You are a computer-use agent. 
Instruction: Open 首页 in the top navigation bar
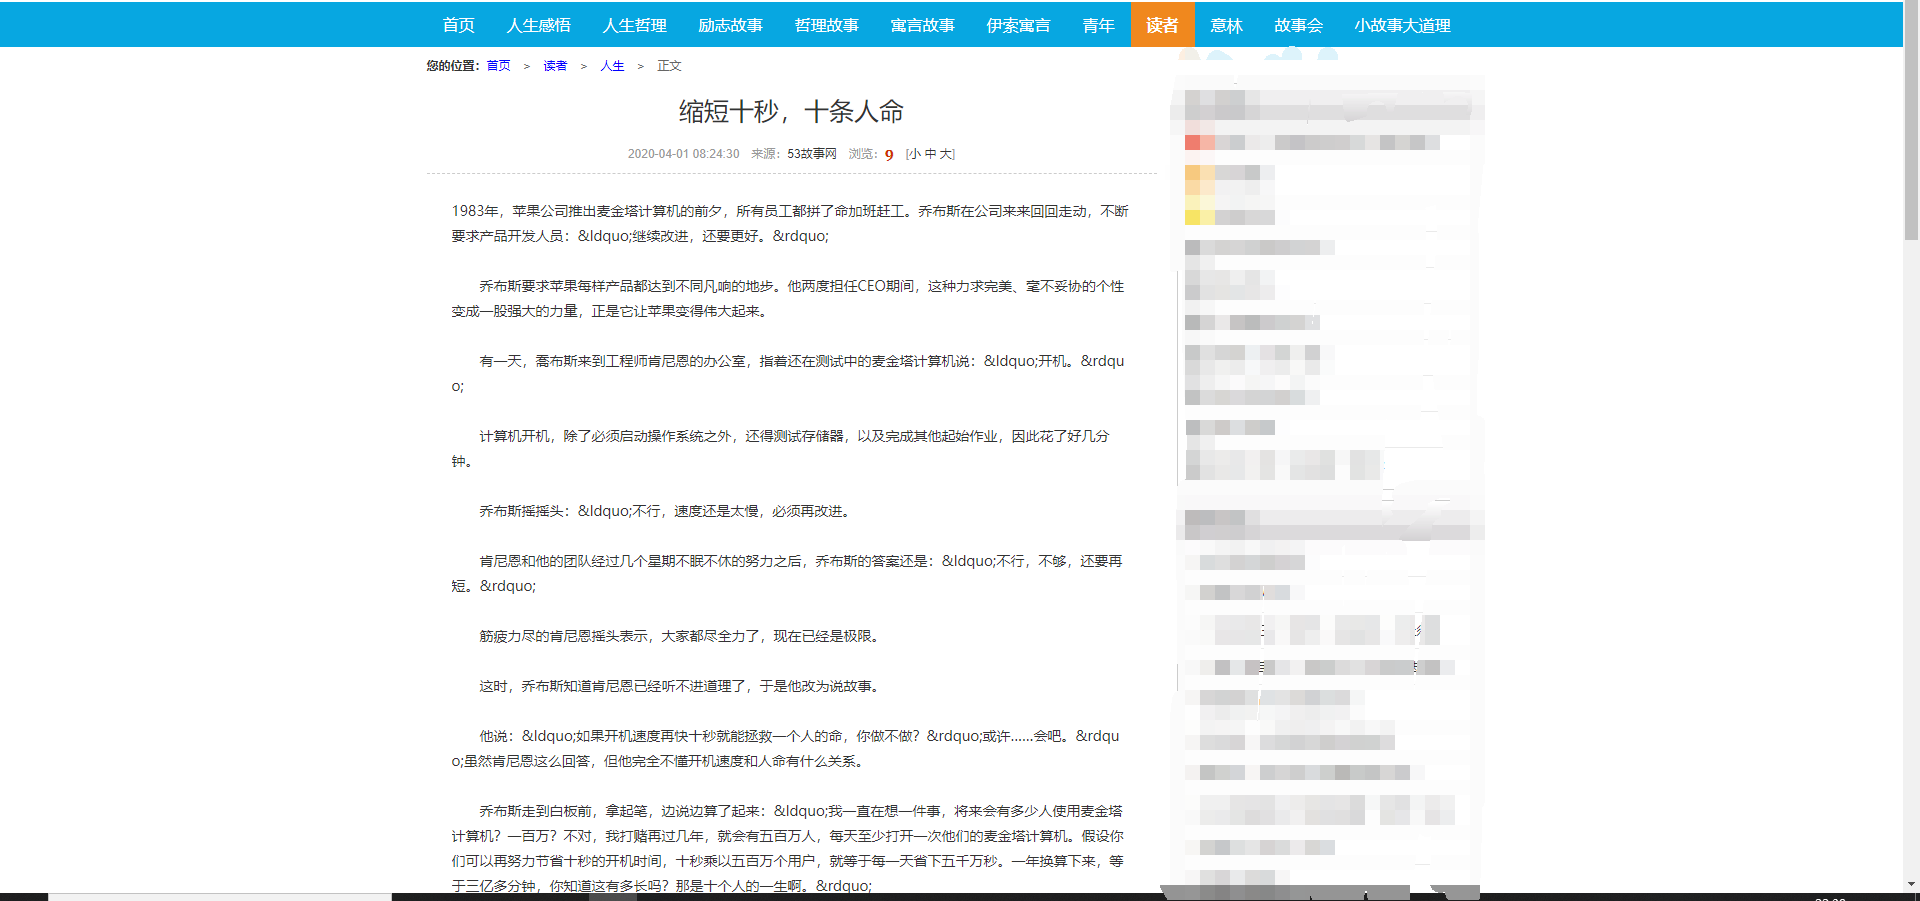(x=458, y=25)
